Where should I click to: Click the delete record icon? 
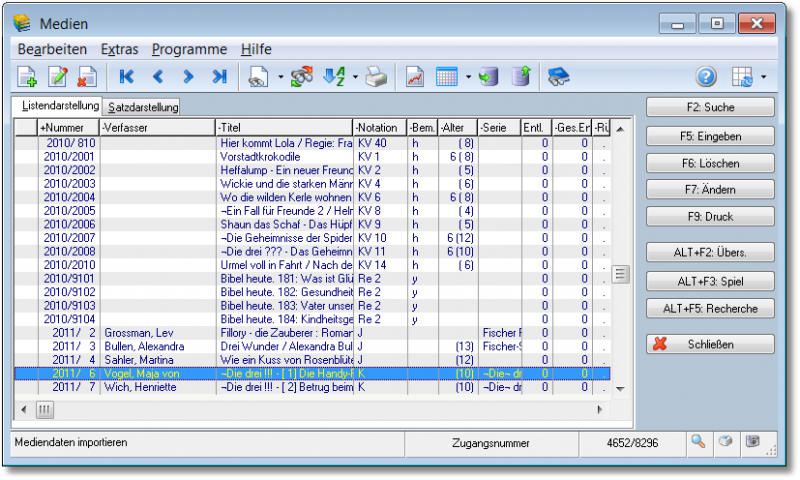[x=86, y=77]
